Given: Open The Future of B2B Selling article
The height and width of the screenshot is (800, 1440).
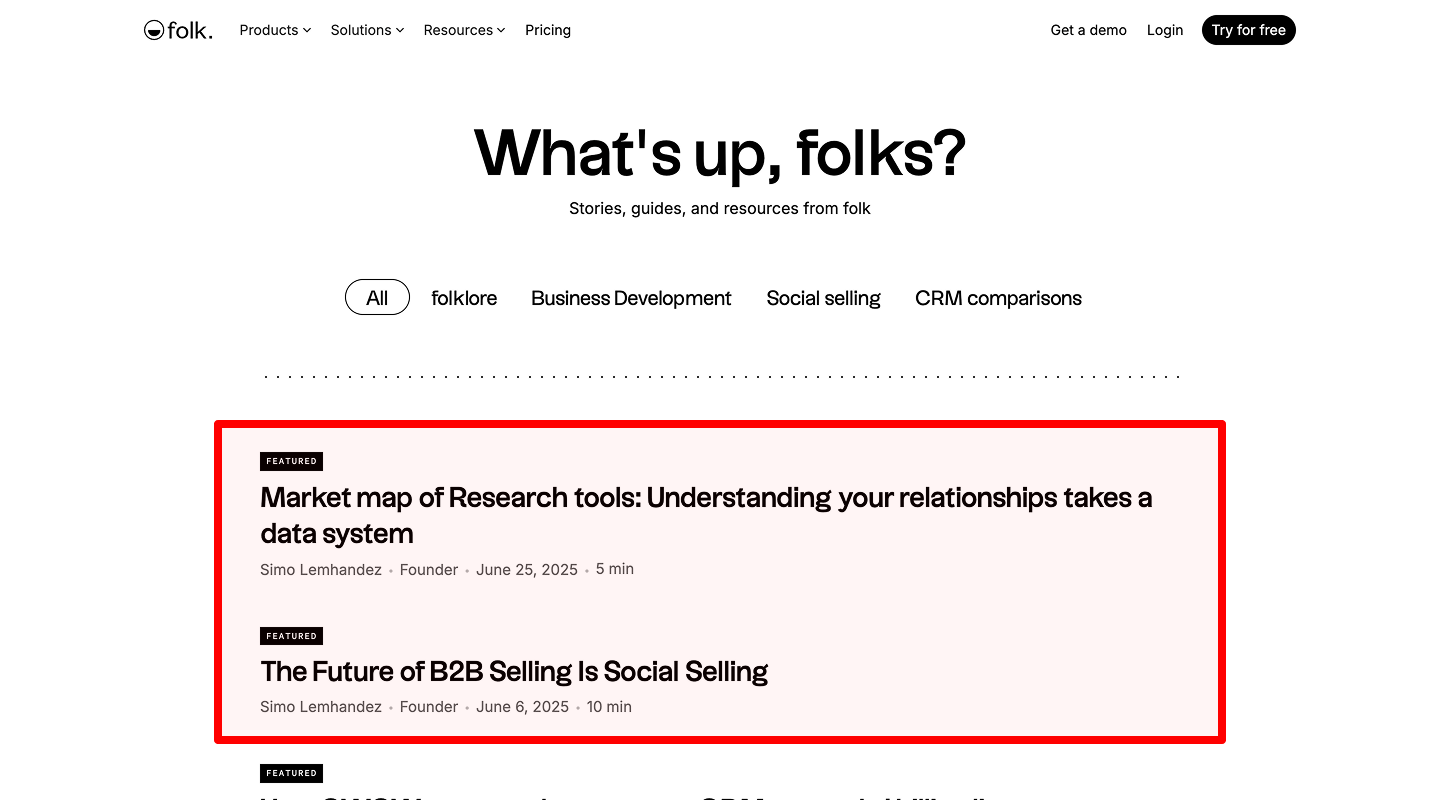Looking at the screenshot, I should coord(514,671).
